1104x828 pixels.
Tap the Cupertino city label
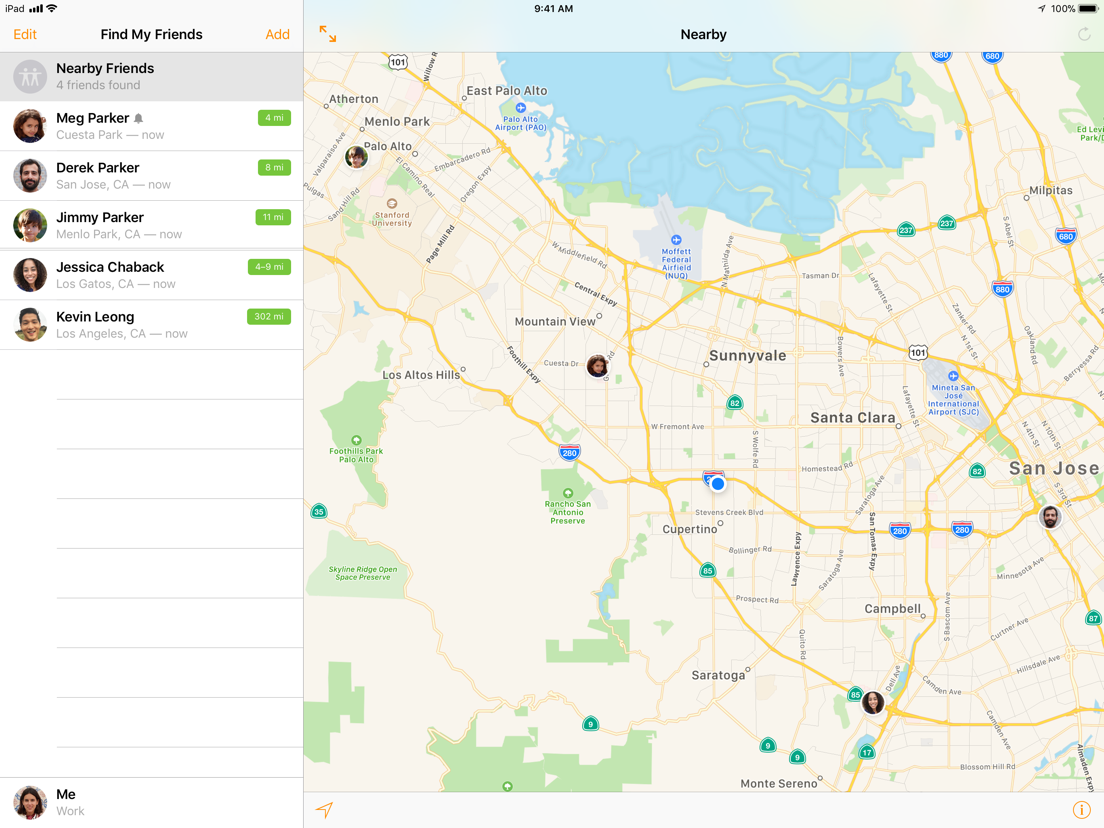[689, 529]
